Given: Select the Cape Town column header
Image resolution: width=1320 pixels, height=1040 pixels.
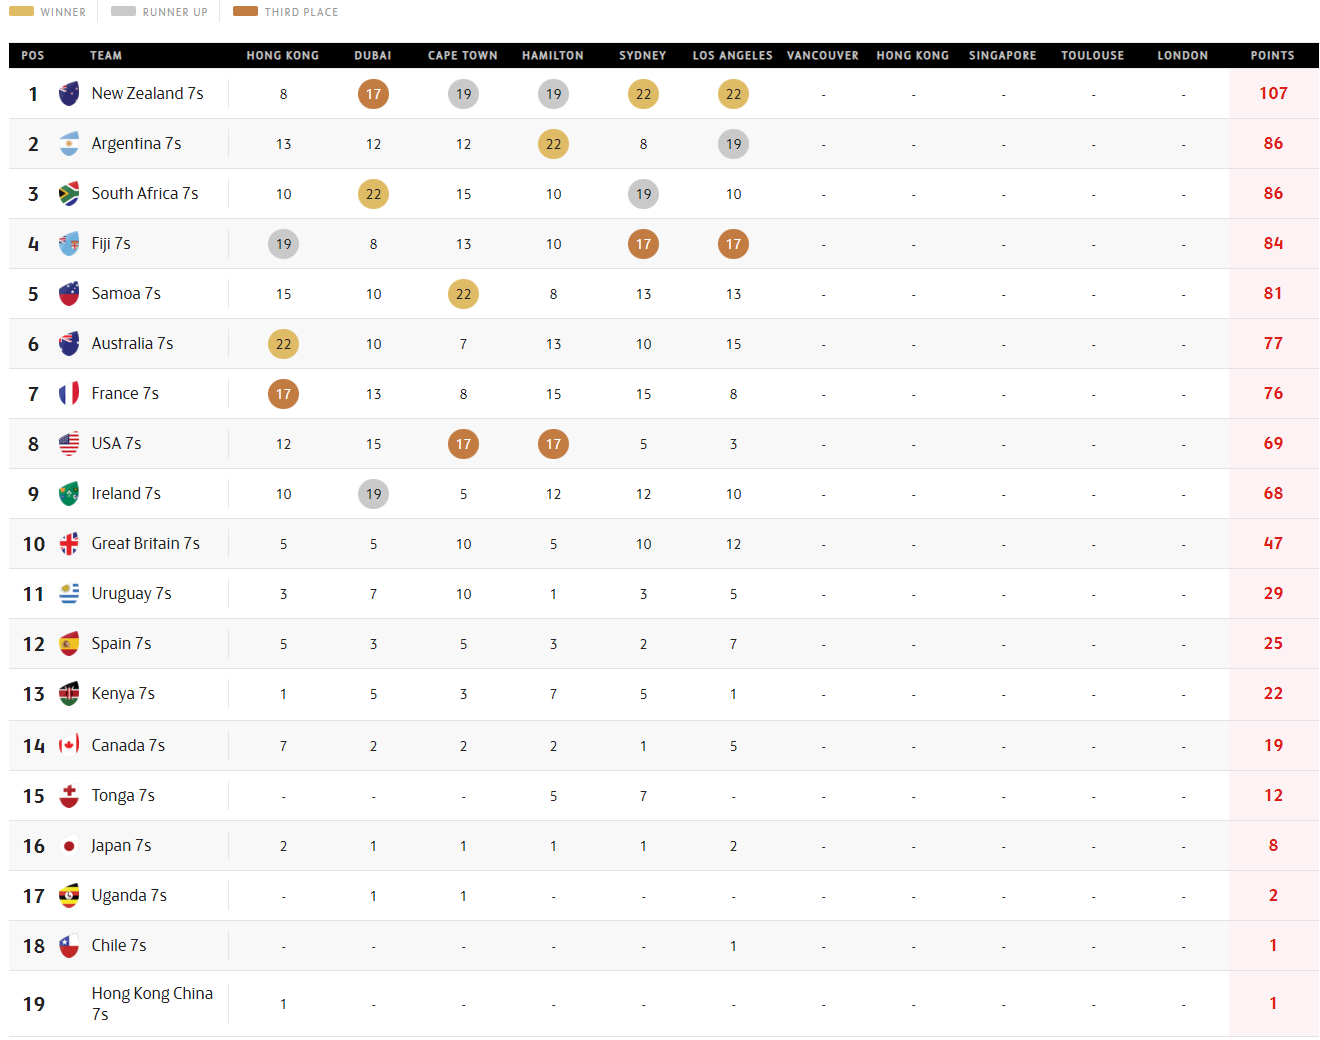Looking at the screenshot, I should coord(463,56).
